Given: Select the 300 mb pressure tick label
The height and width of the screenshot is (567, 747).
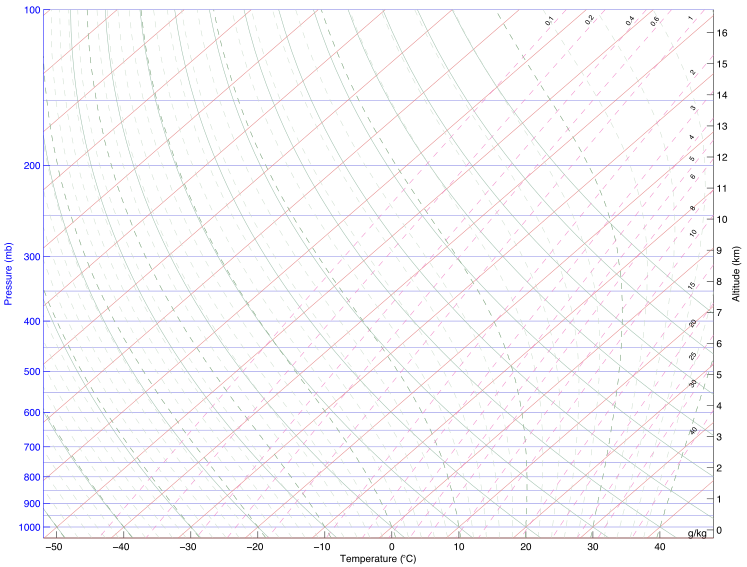Looking at the screenshot, I should coord(32,257).
